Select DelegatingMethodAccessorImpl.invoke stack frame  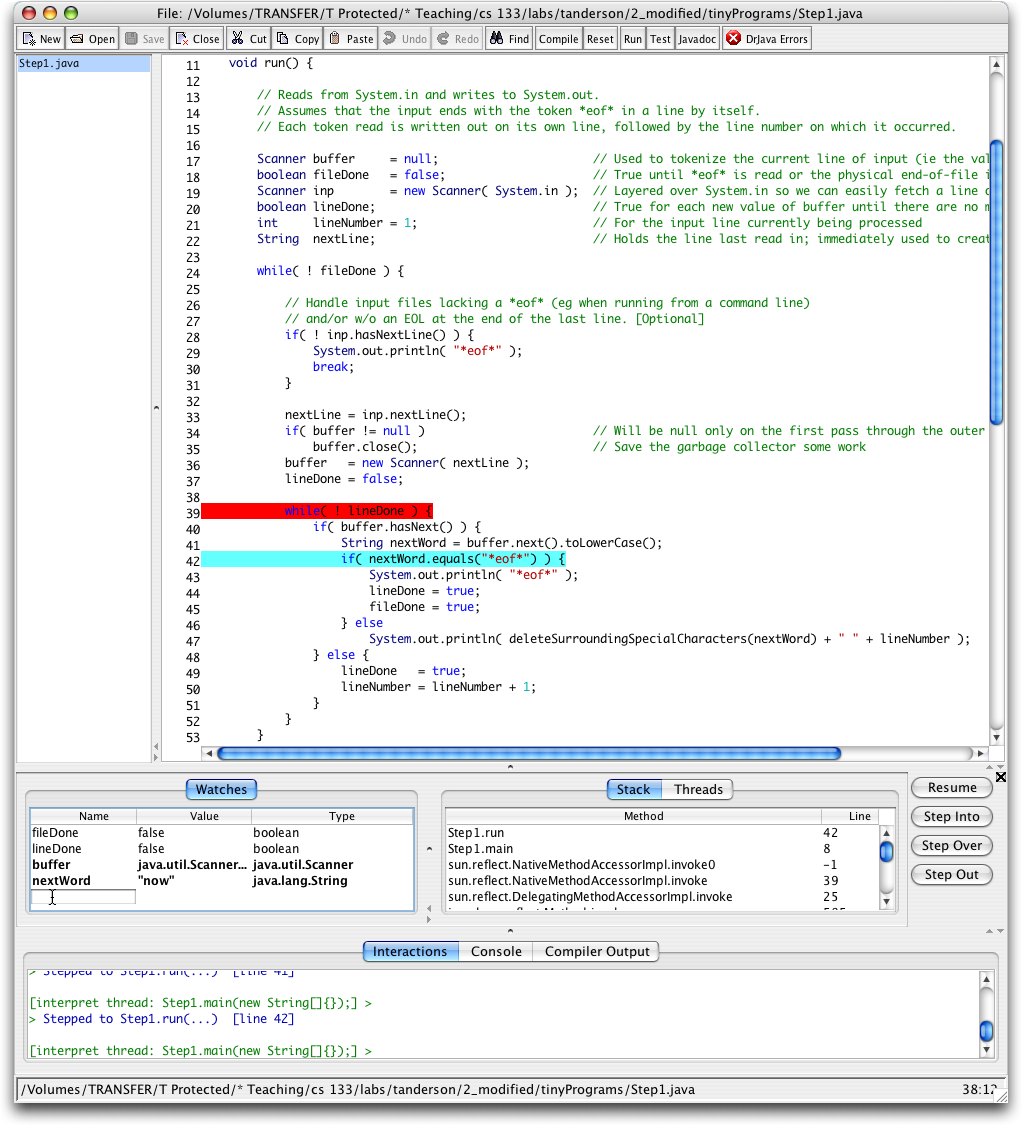click(662, 896)
